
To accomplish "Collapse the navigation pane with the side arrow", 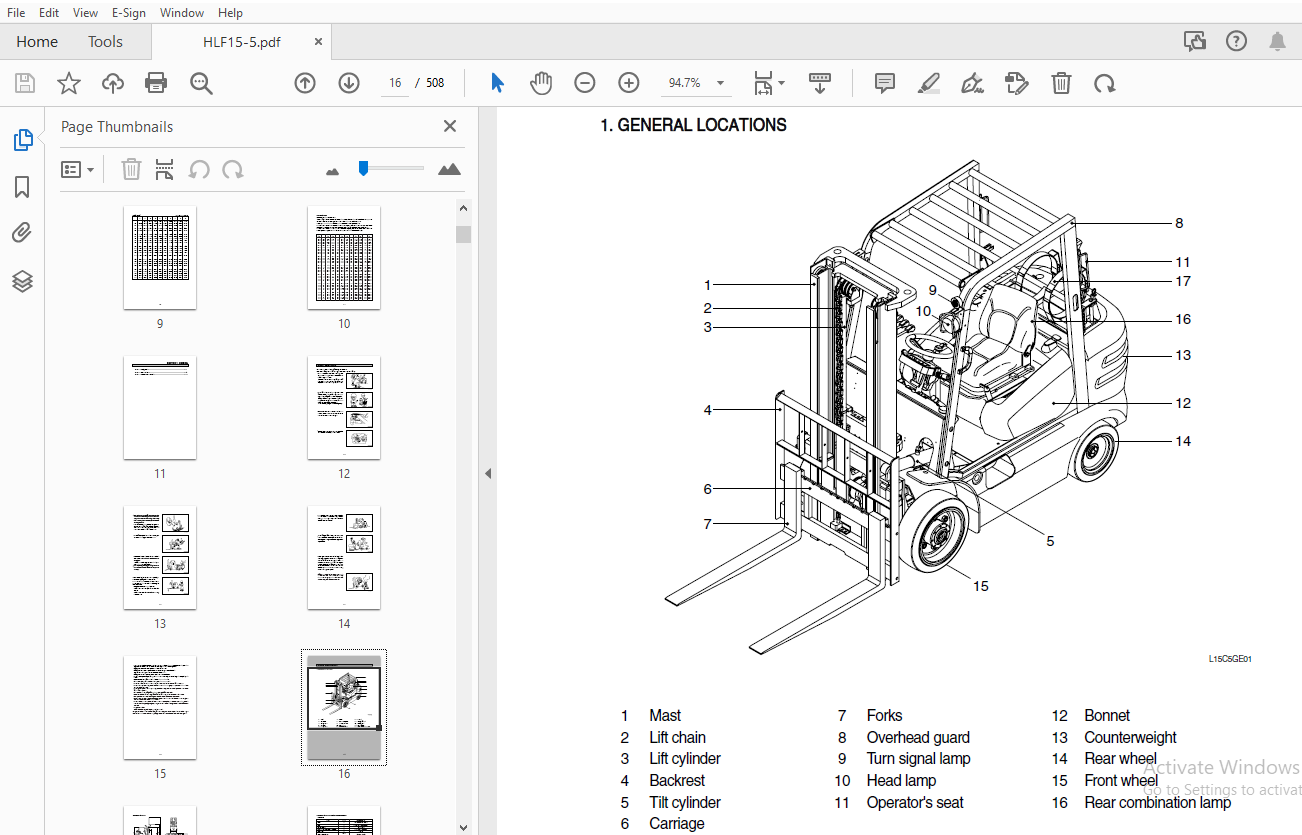I will coord(488,473).
